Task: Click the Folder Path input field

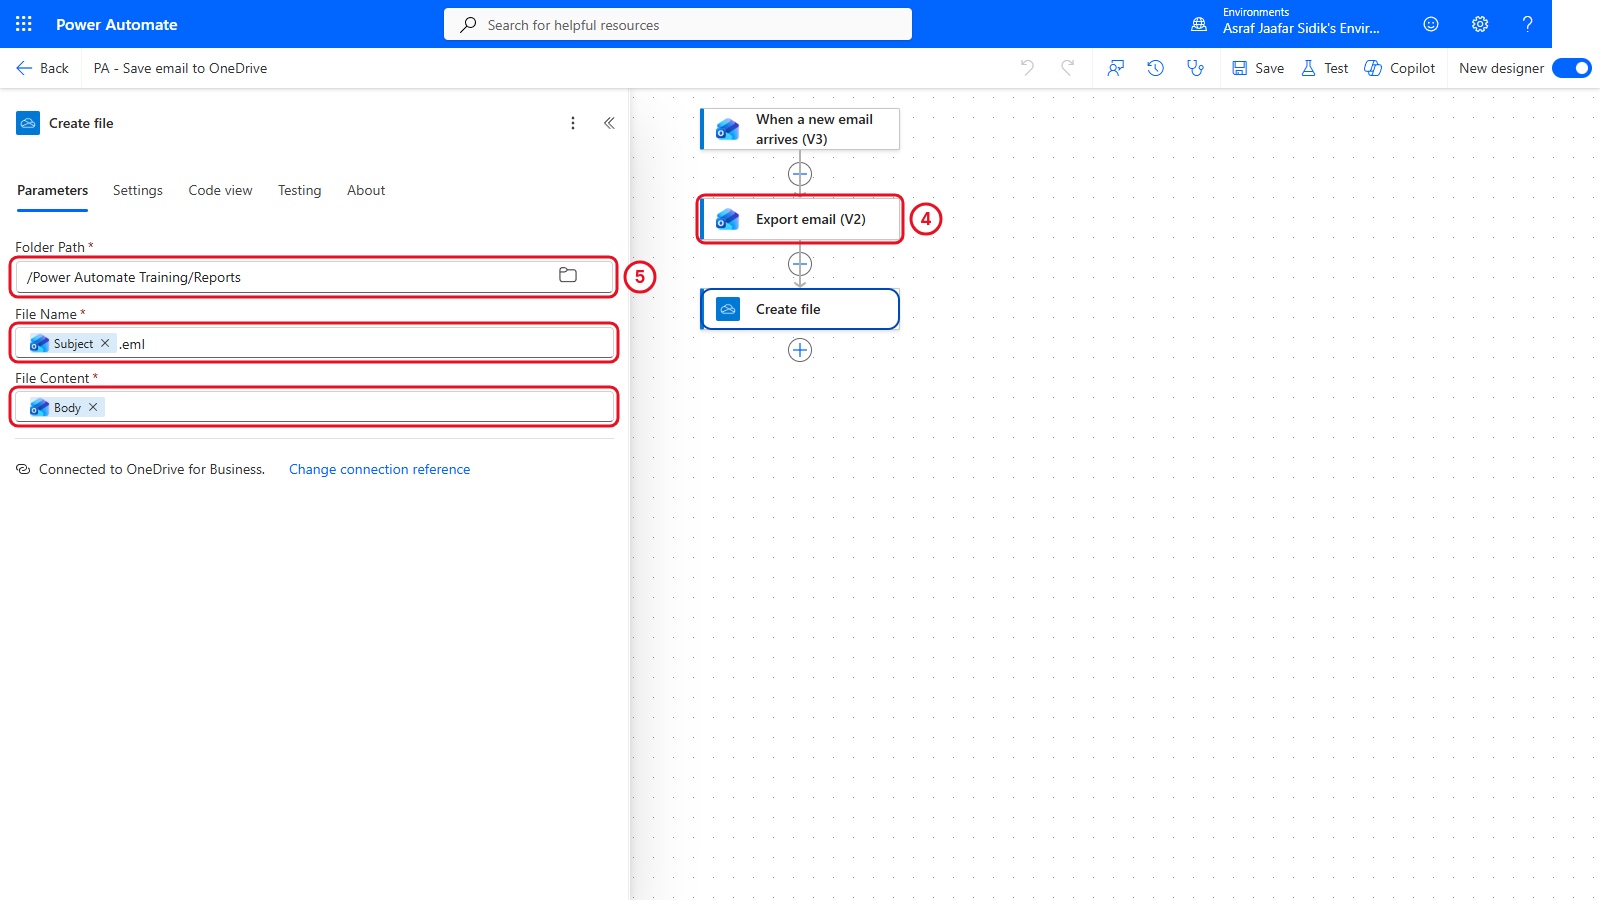Action: click(x=314, y=277)
